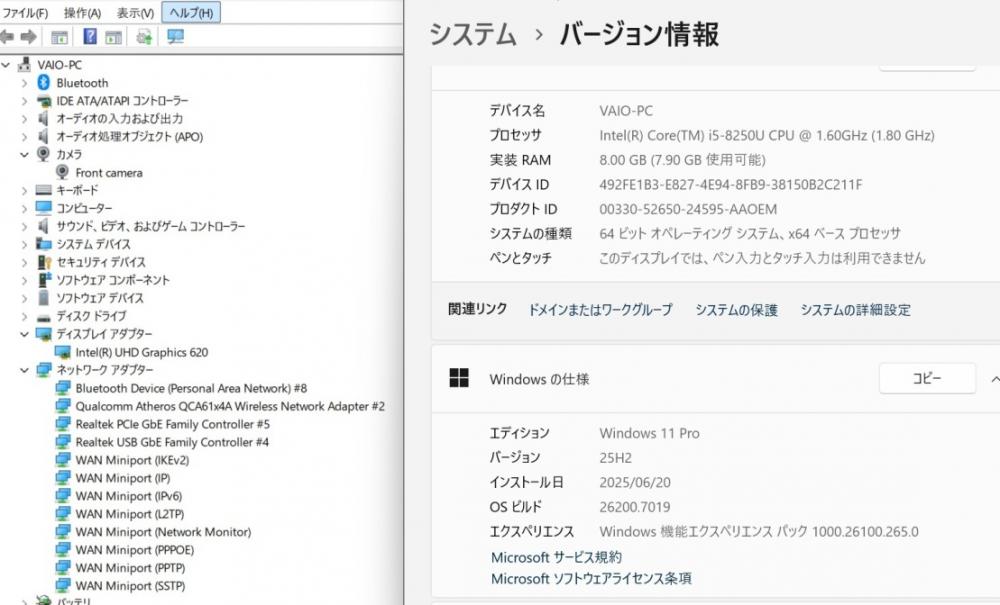Click the webcam icon beside カメラ

[x=43, y=154]
